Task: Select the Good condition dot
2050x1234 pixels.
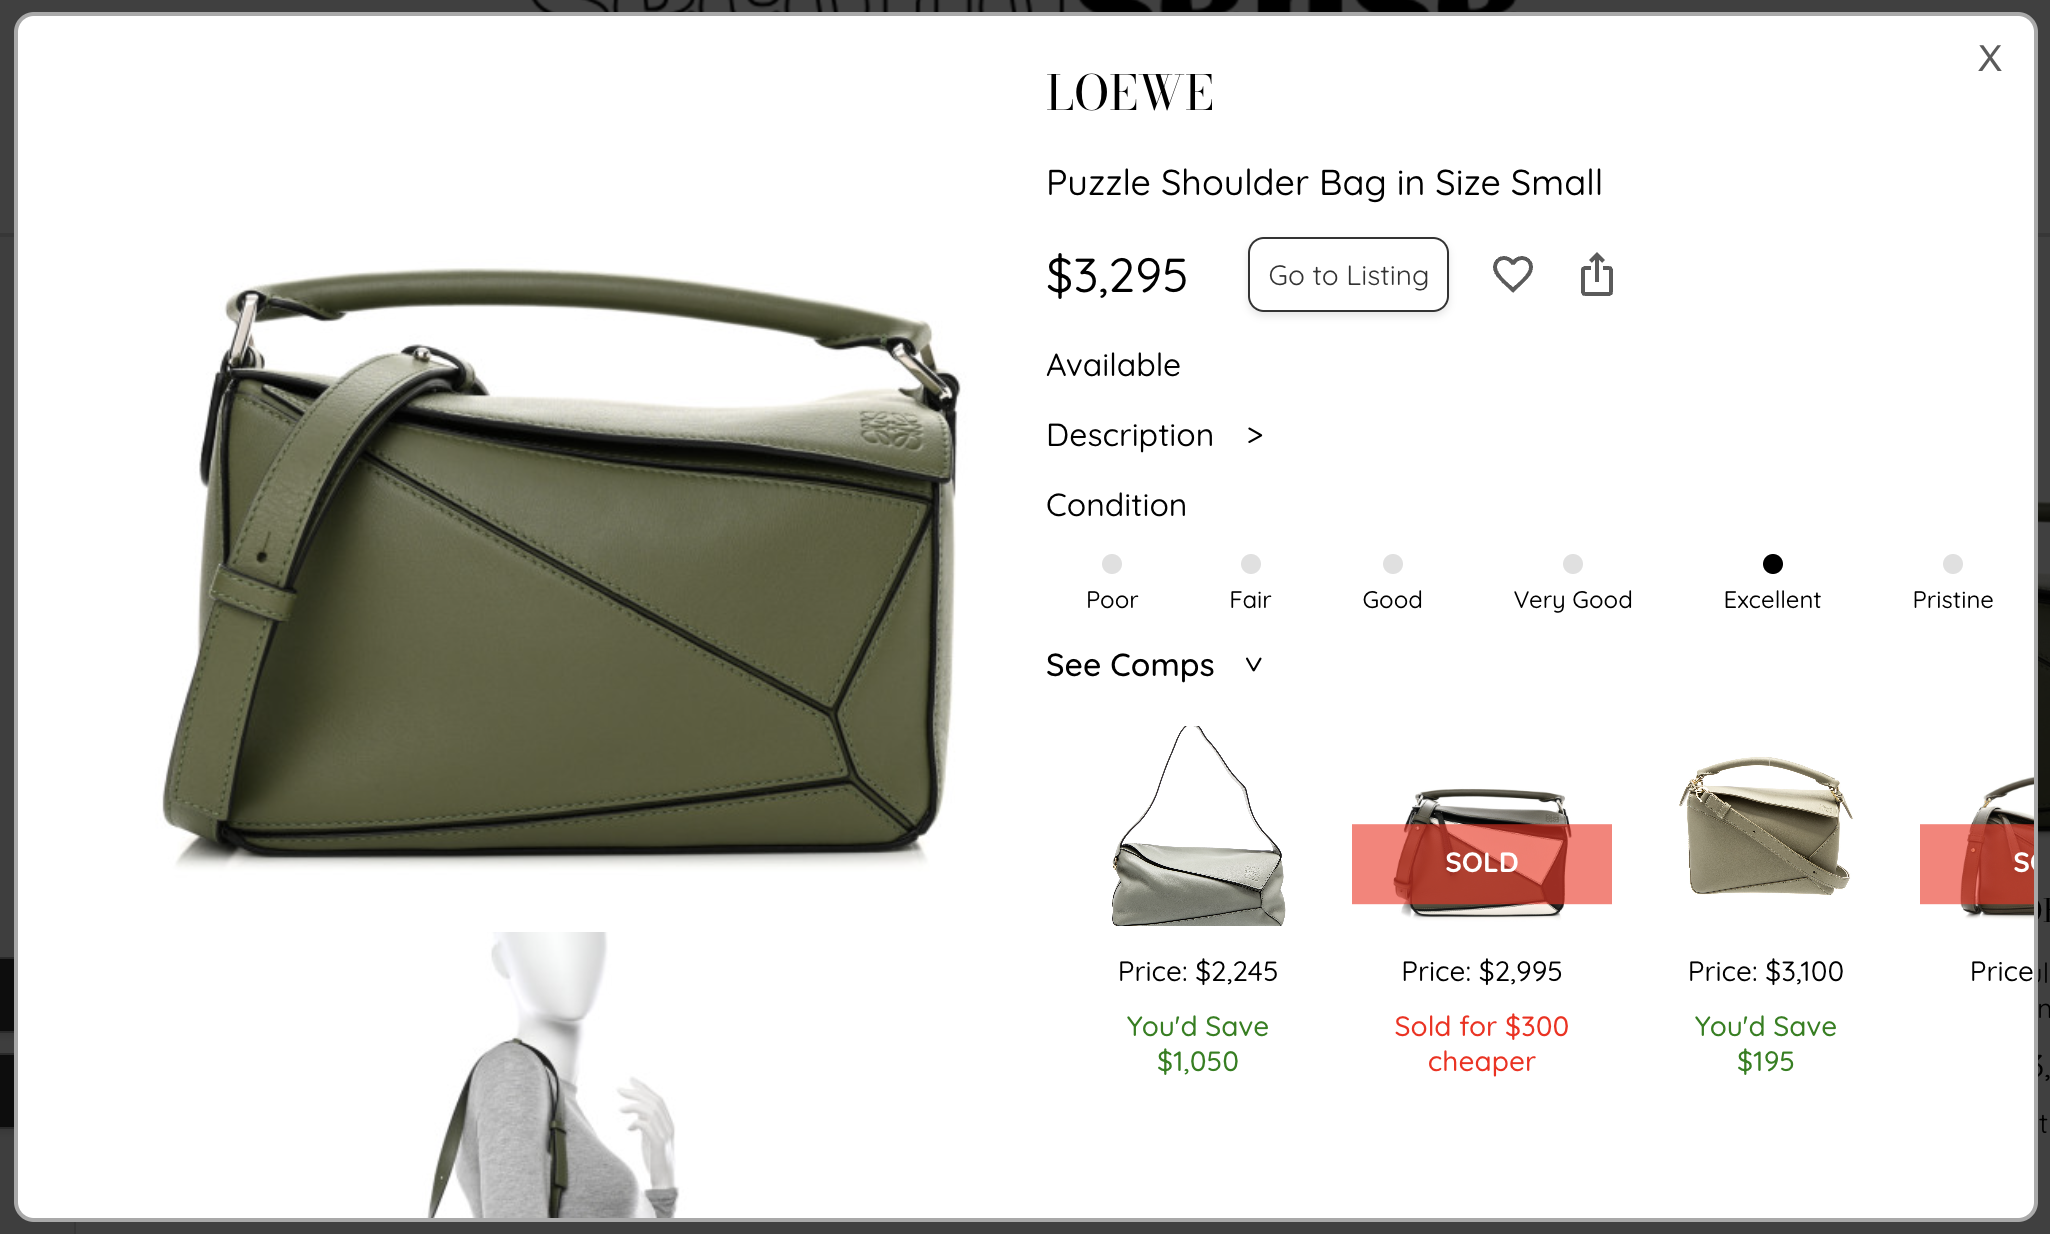Action: [x=1393, y=564]
